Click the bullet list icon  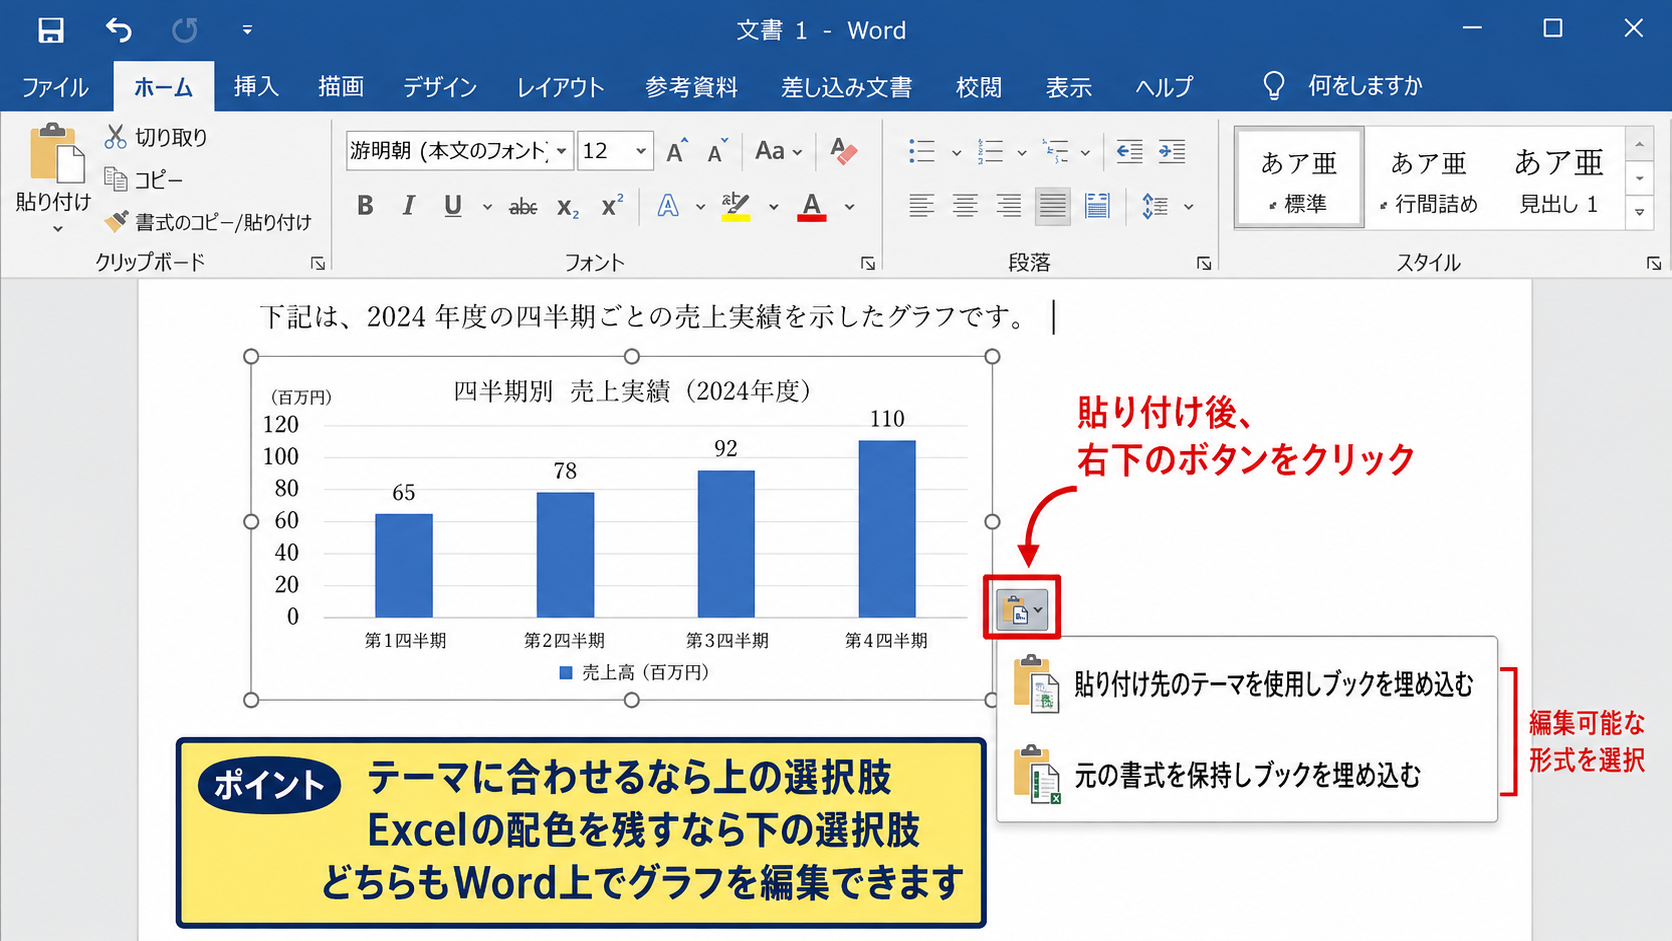click(922, 151)
